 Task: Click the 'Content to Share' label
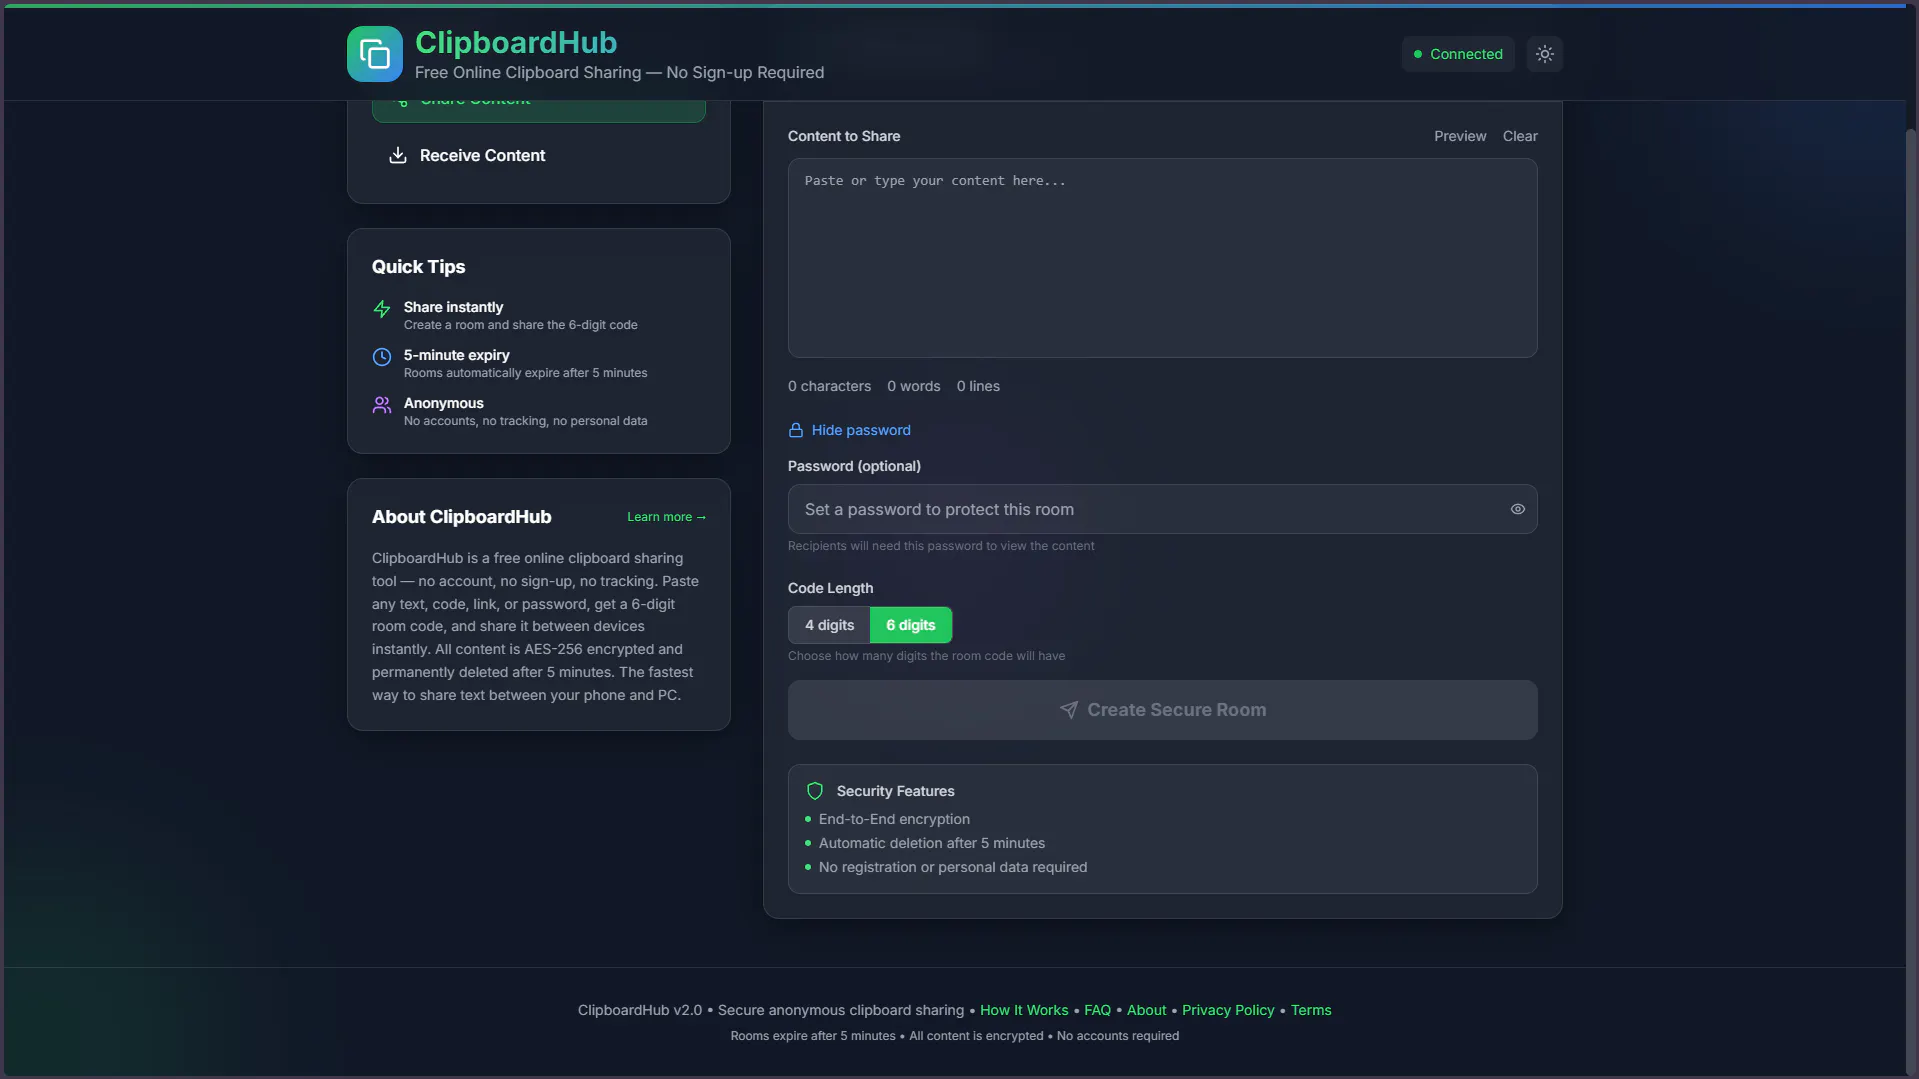[843, 136]
